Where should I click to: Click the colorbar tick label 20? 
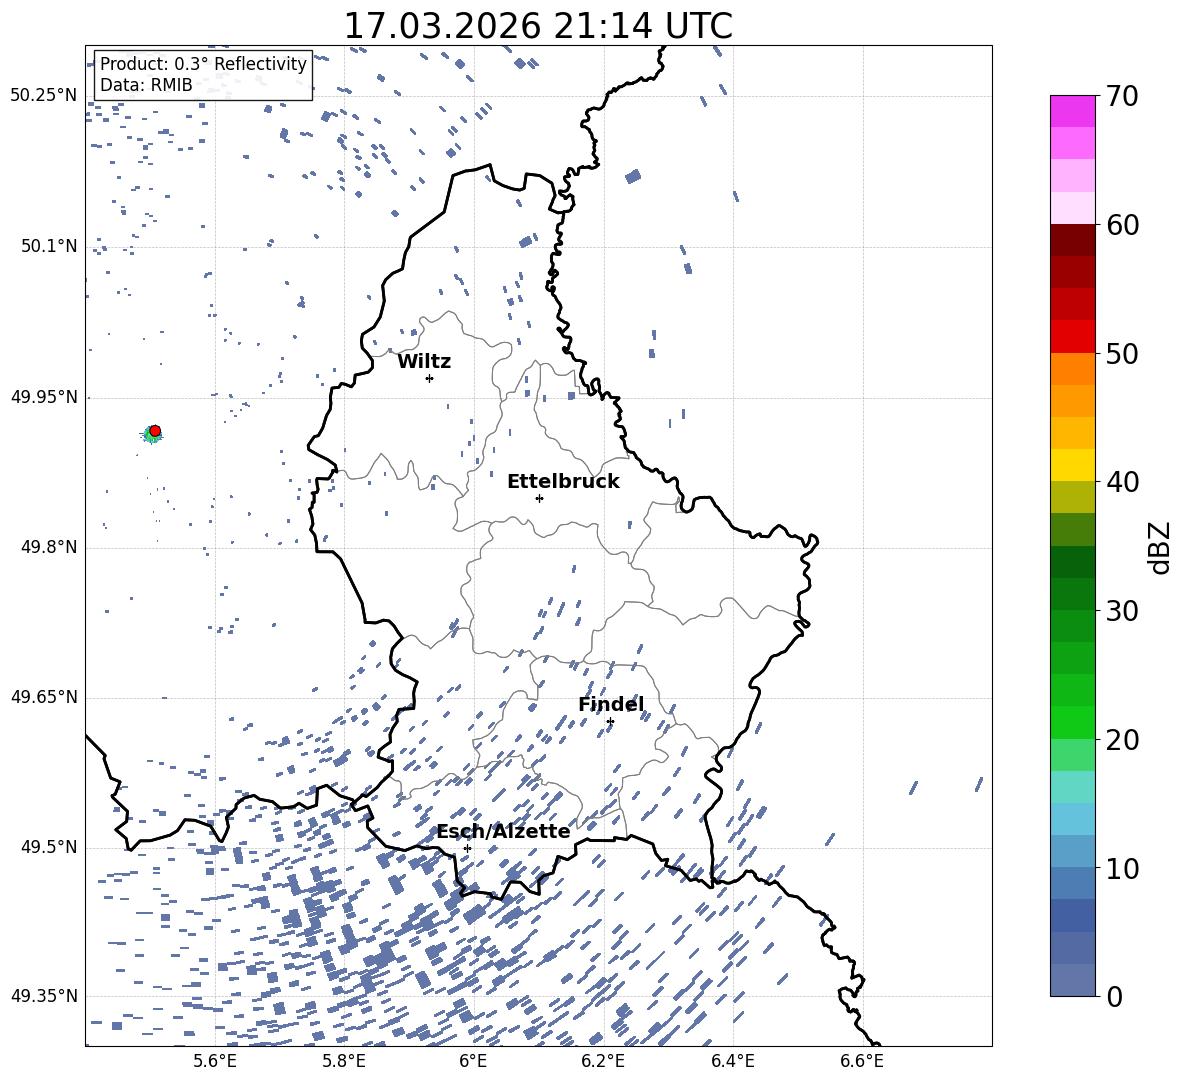1122,740
